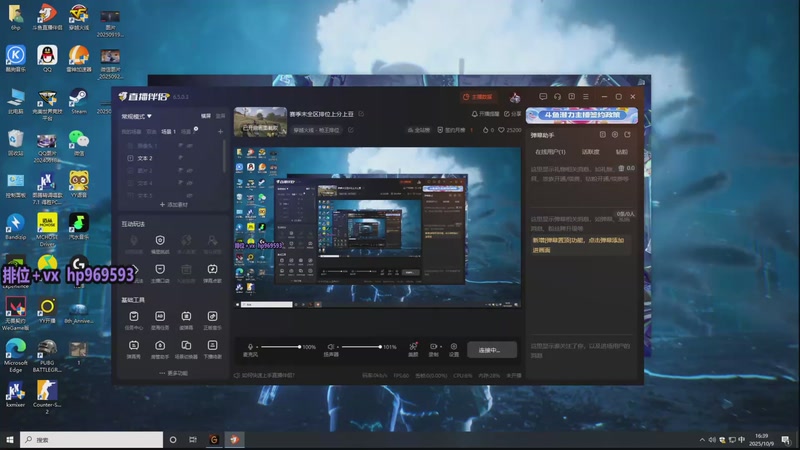Screen dimensions: 800x450
Task: Click the user avatar in title bar
Action: [x=515, y=97]
